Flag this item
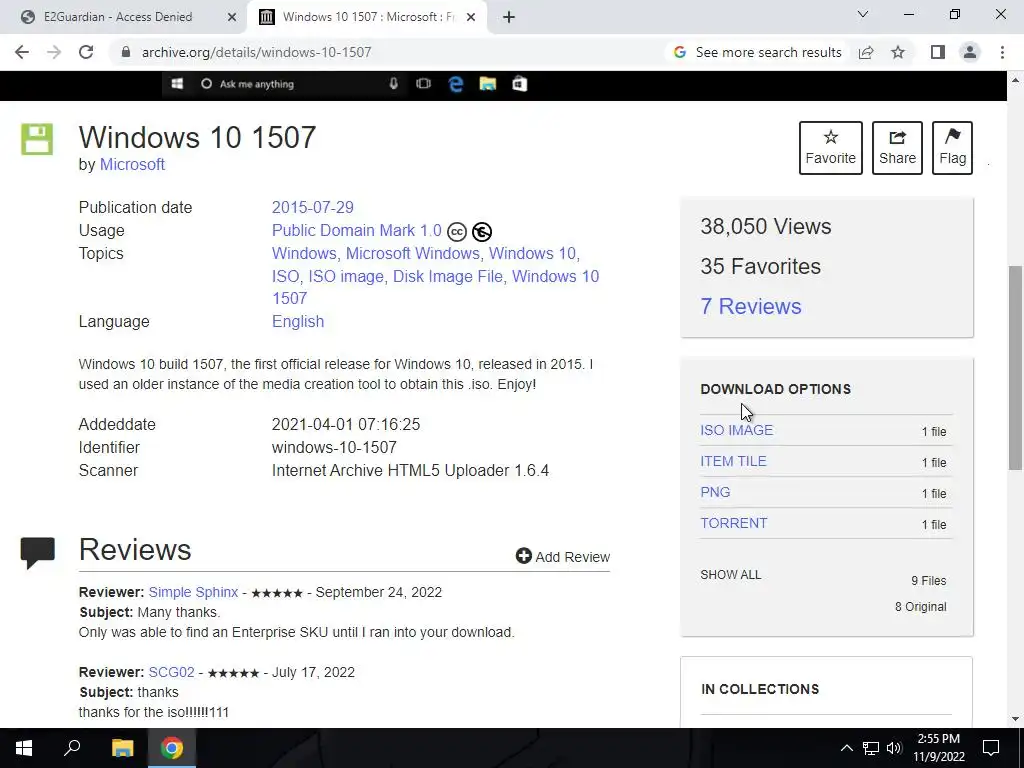The width and height of the screenshot is (1024, 768). [952, 148]
